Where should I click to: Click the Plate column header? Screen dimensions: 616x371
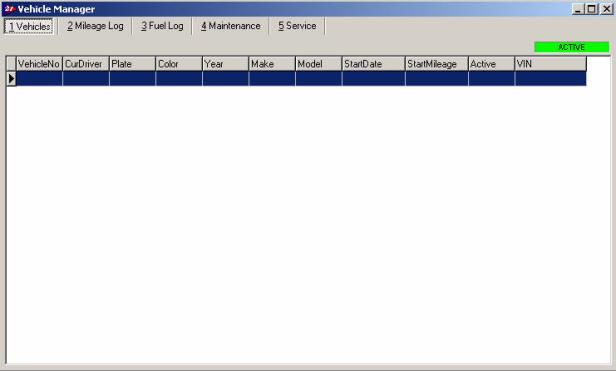[x=132, y=64]
